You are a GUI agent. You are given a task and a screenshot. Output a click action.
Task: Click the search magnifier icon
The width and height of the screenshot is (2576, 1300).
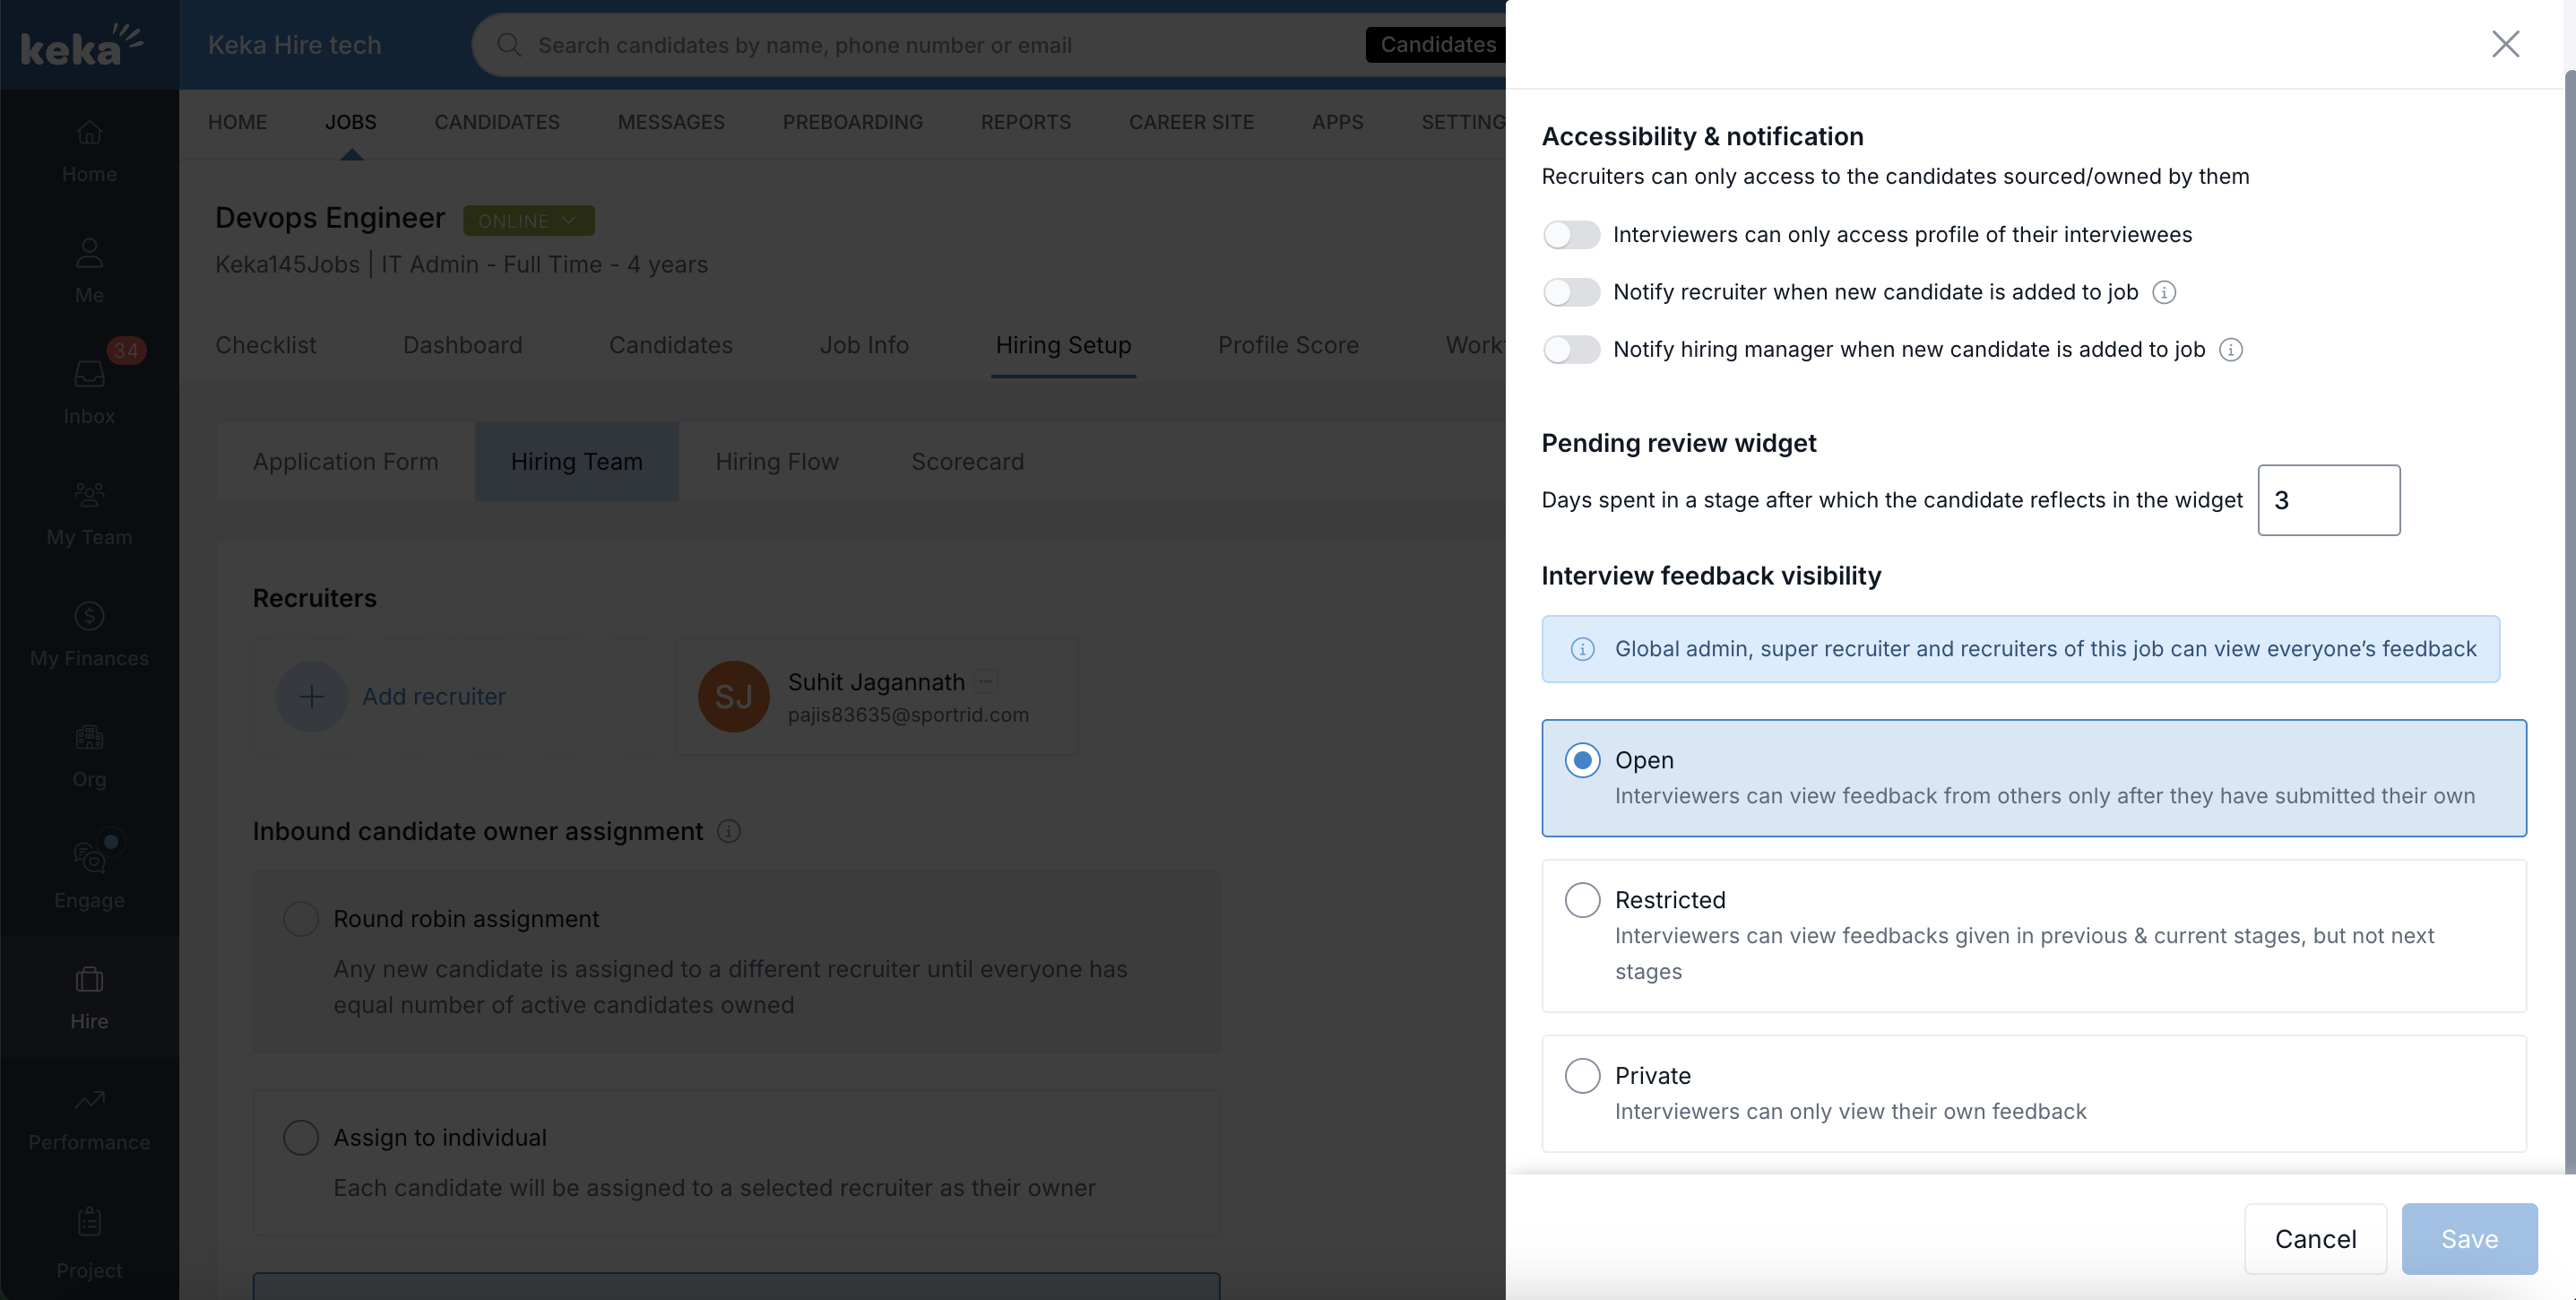pos(509,45)
